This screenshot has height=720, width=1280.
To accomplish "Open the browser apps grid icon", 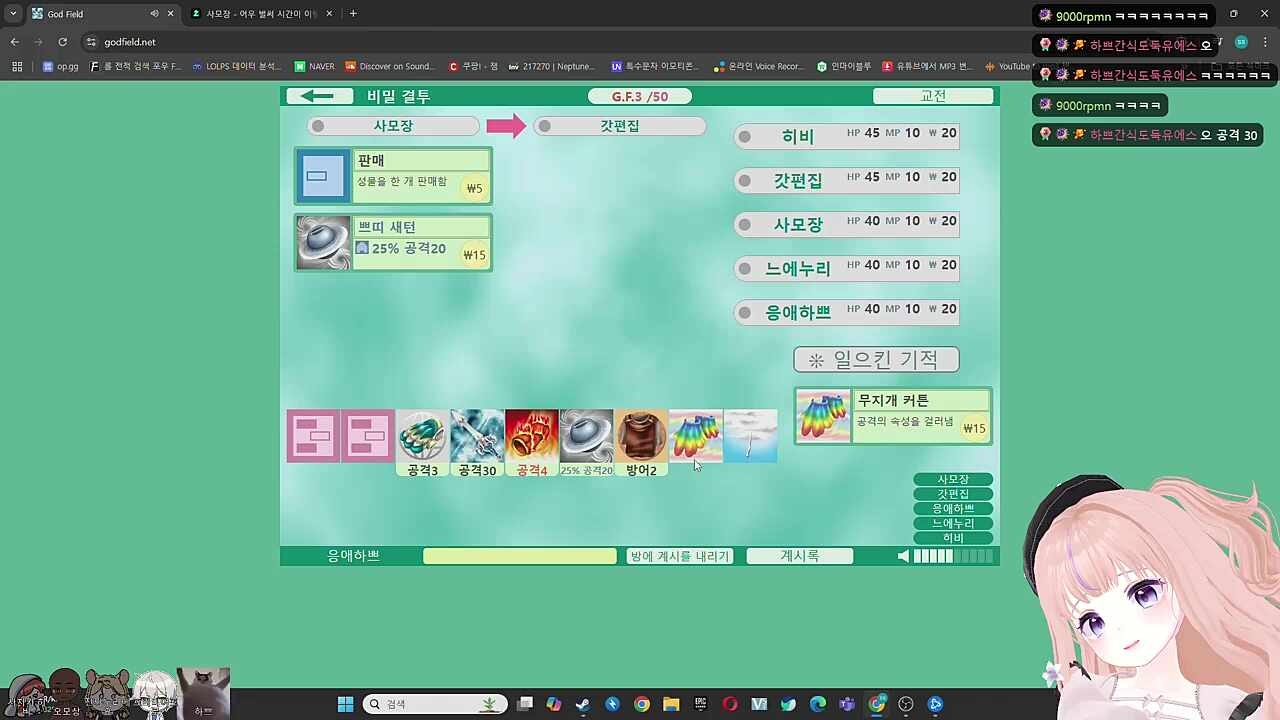I will pyautogui.click(x=17, y=67).
